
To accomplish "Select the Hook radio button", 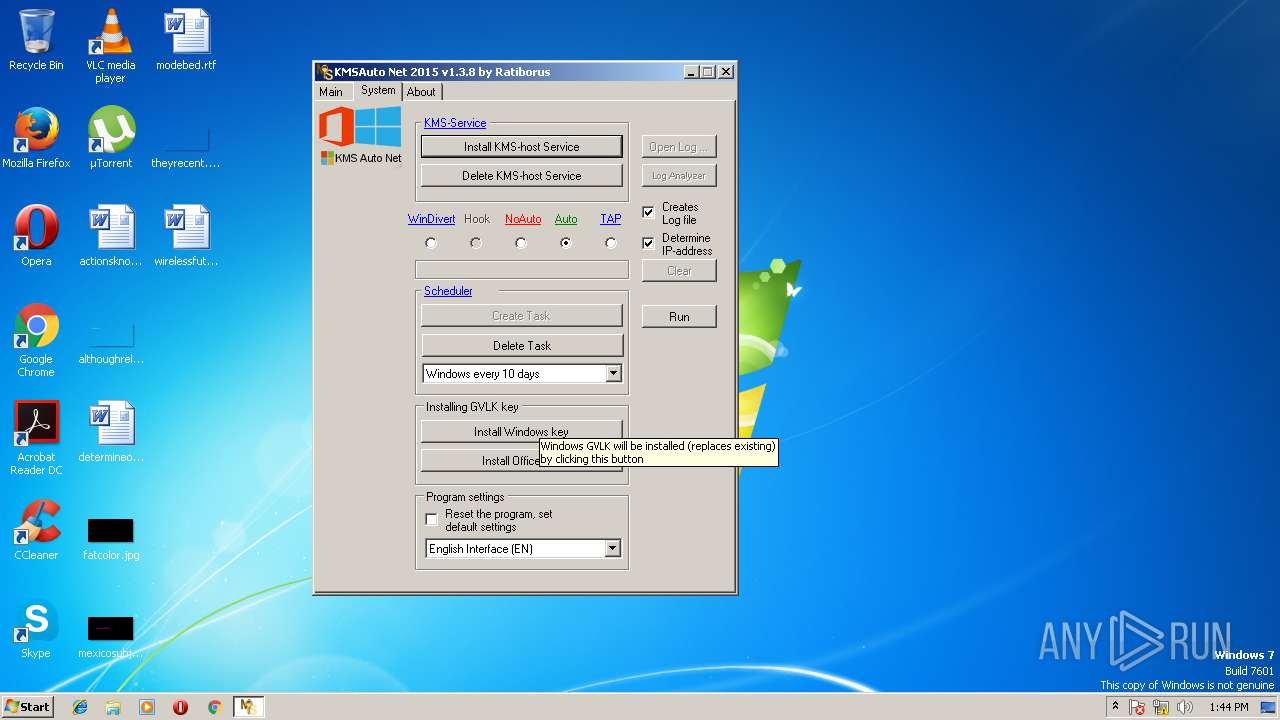I will point(476,243).
